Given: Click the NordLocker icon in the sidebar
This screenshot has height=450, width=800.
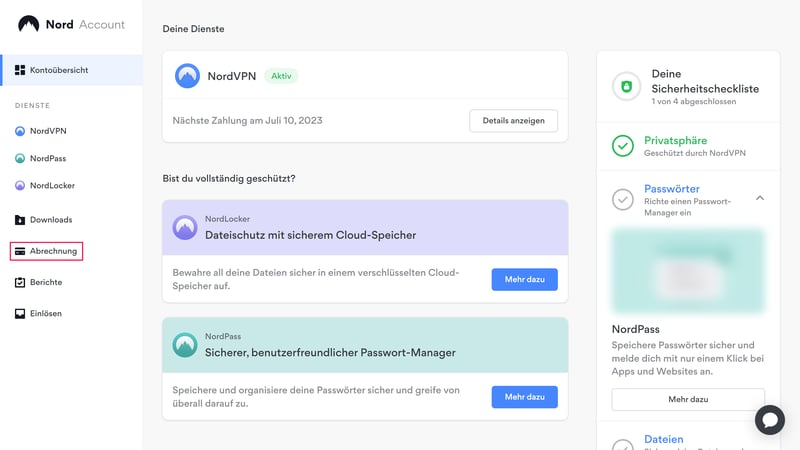Looking at the screenshot, I should [20, 185].
